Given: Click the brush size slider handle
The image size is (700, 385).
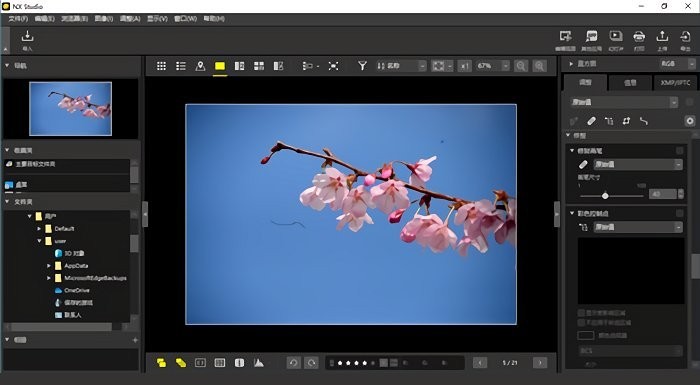Looking at the screenshot, I should click(x=605, y=196).
